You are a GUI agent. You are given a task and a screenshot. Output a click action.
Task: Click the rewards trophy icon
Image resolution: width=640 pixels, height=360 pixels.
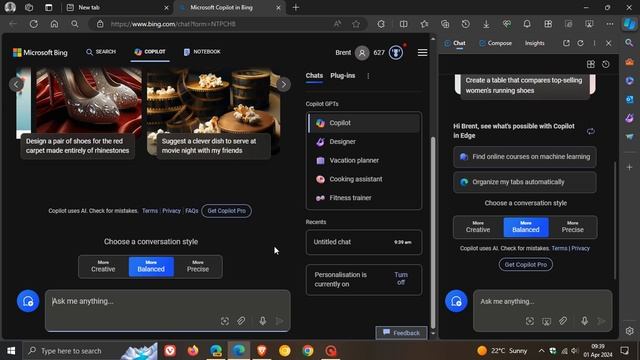[396, 53]
